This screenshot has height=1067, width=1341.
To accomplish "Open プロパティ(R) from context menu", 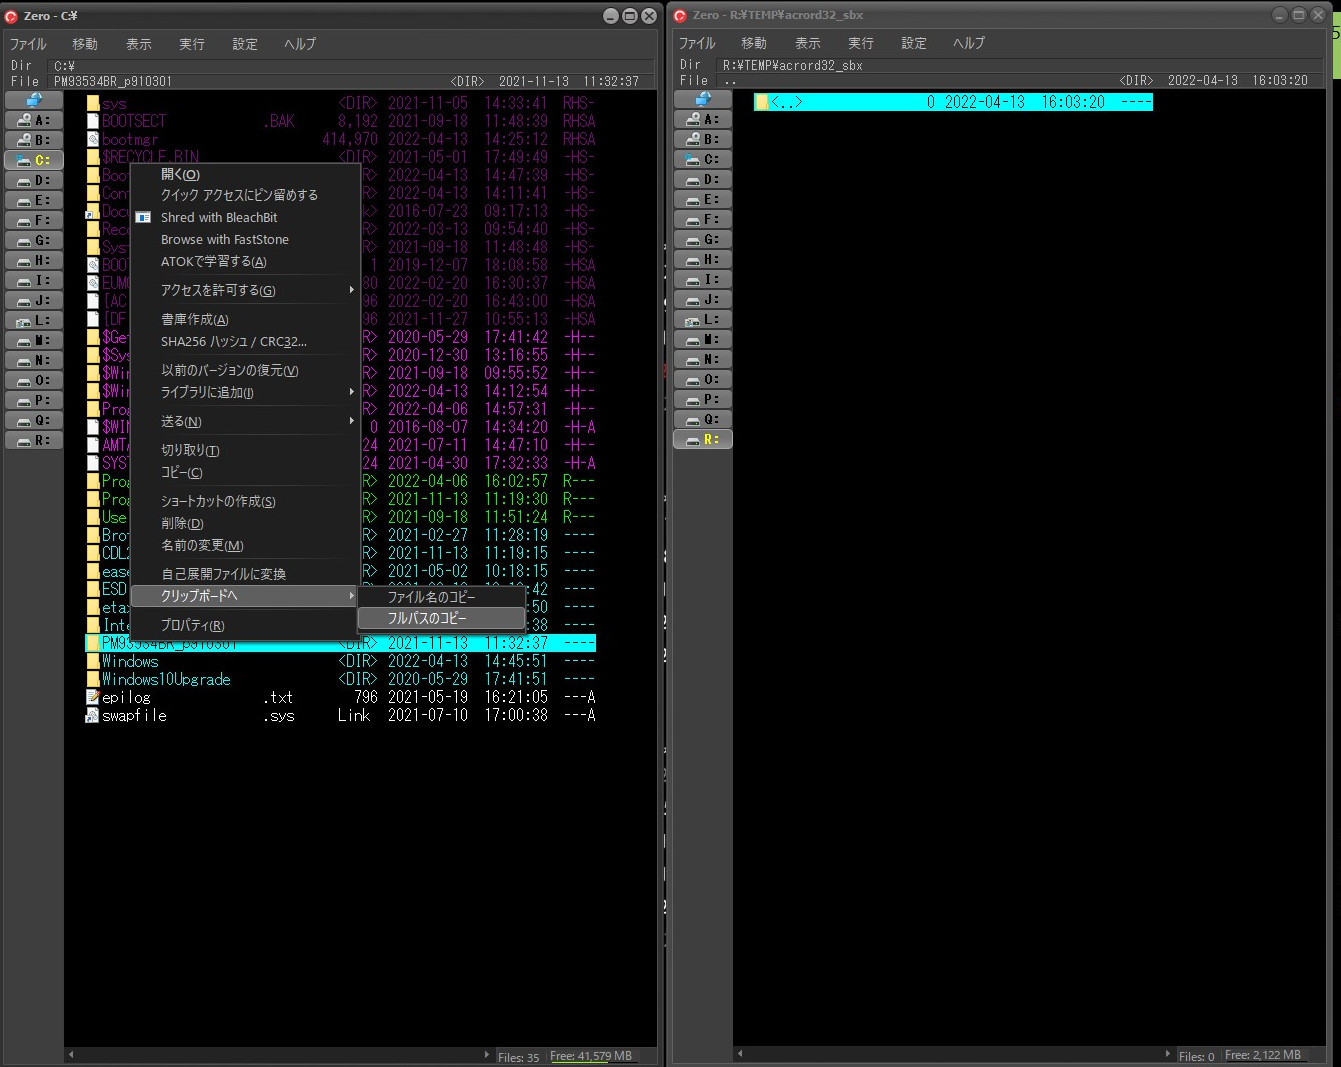I will click(x=192, y=625).
